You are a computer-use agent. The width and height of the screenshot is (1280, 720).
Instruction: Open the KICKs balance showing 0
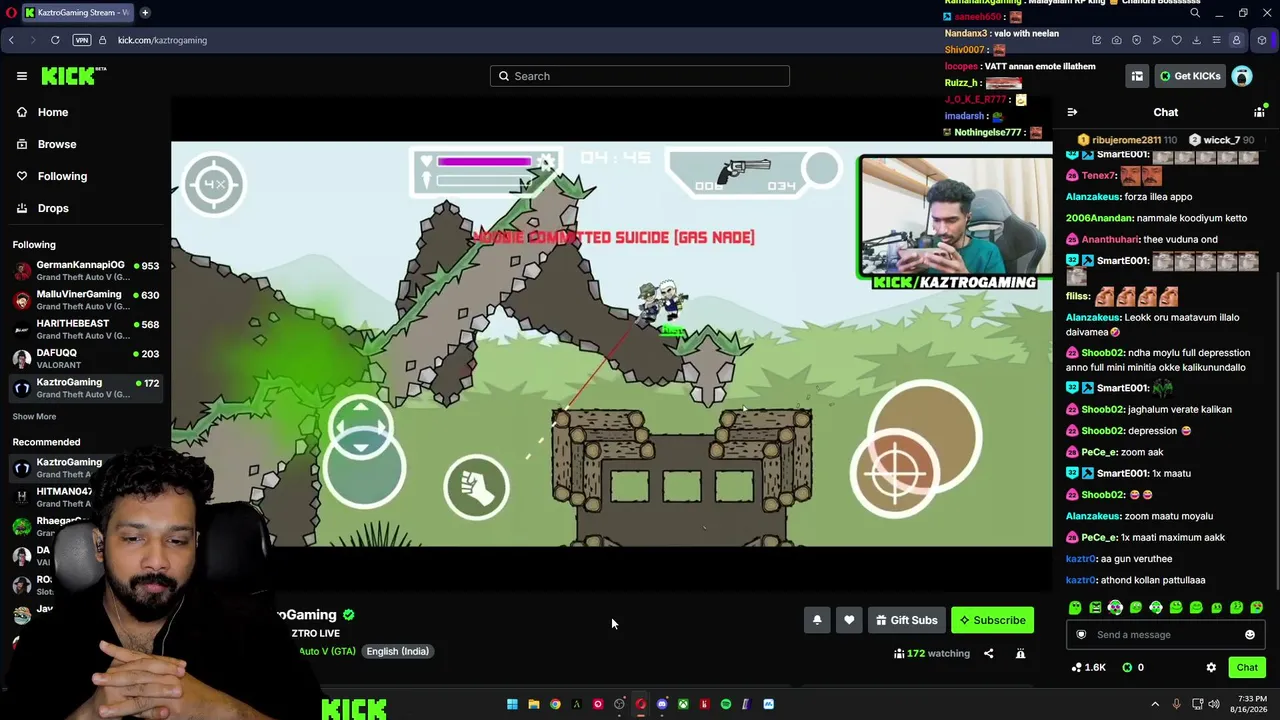1133,667
